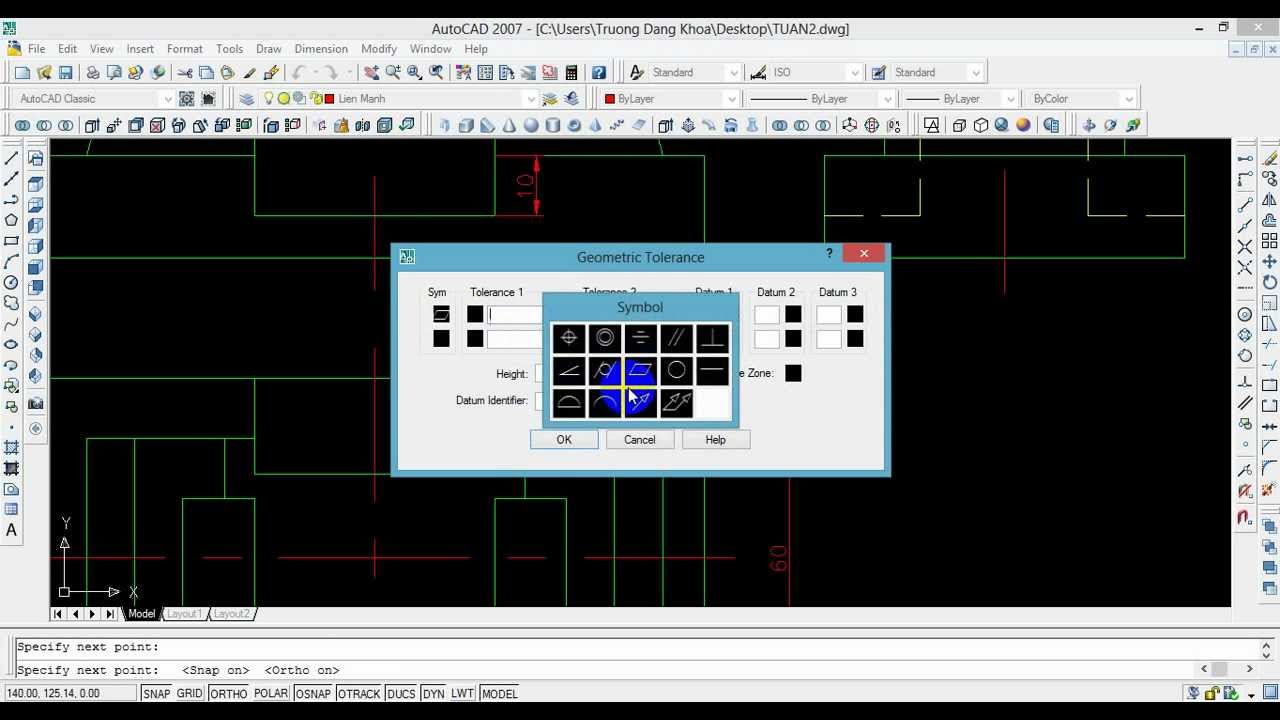1280x720 pixels.
Task: Click the second Sym box (blank)
Action: tap(441, 339)
